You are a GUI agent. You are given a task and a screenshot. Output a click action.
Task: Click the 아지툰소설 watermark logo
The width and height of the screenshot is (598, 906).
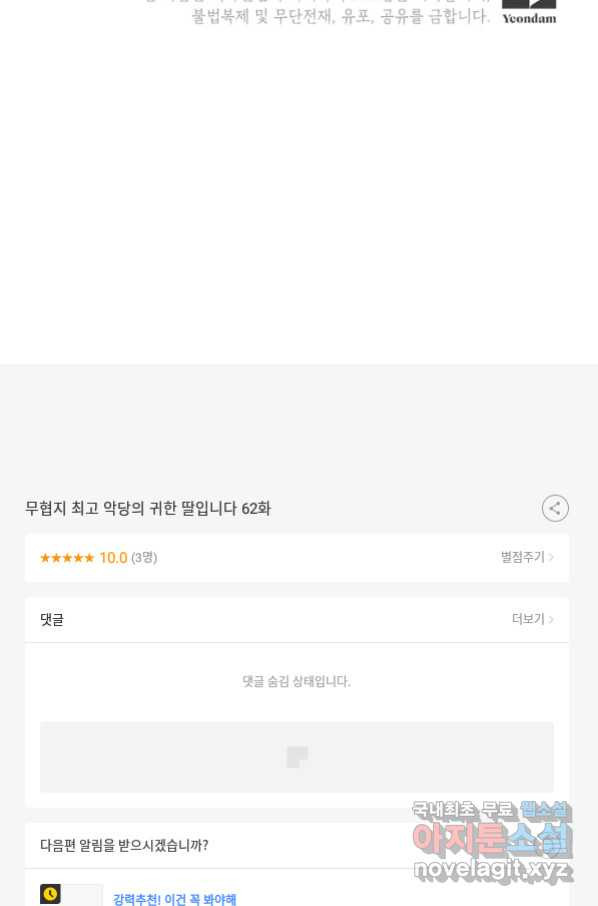(492, 839)
